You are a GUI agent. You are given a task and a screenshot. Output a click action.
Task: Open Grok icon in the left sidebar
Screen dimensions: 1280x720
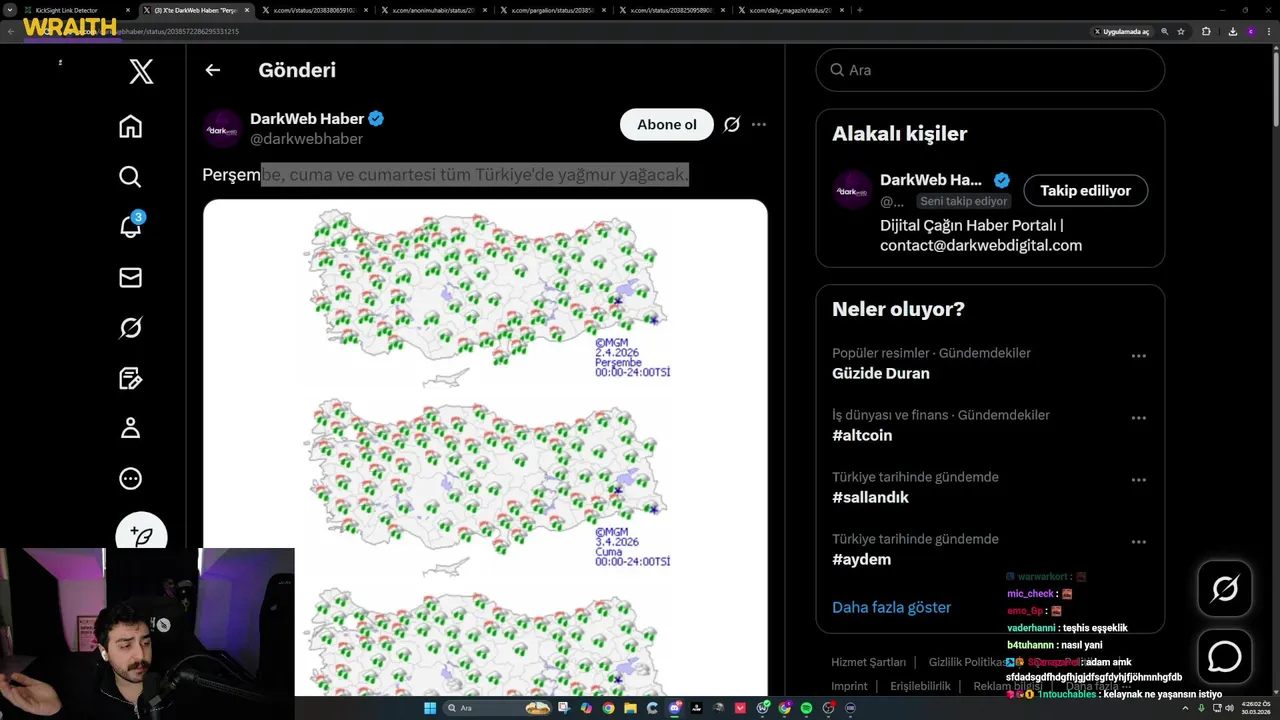(130, 328)
